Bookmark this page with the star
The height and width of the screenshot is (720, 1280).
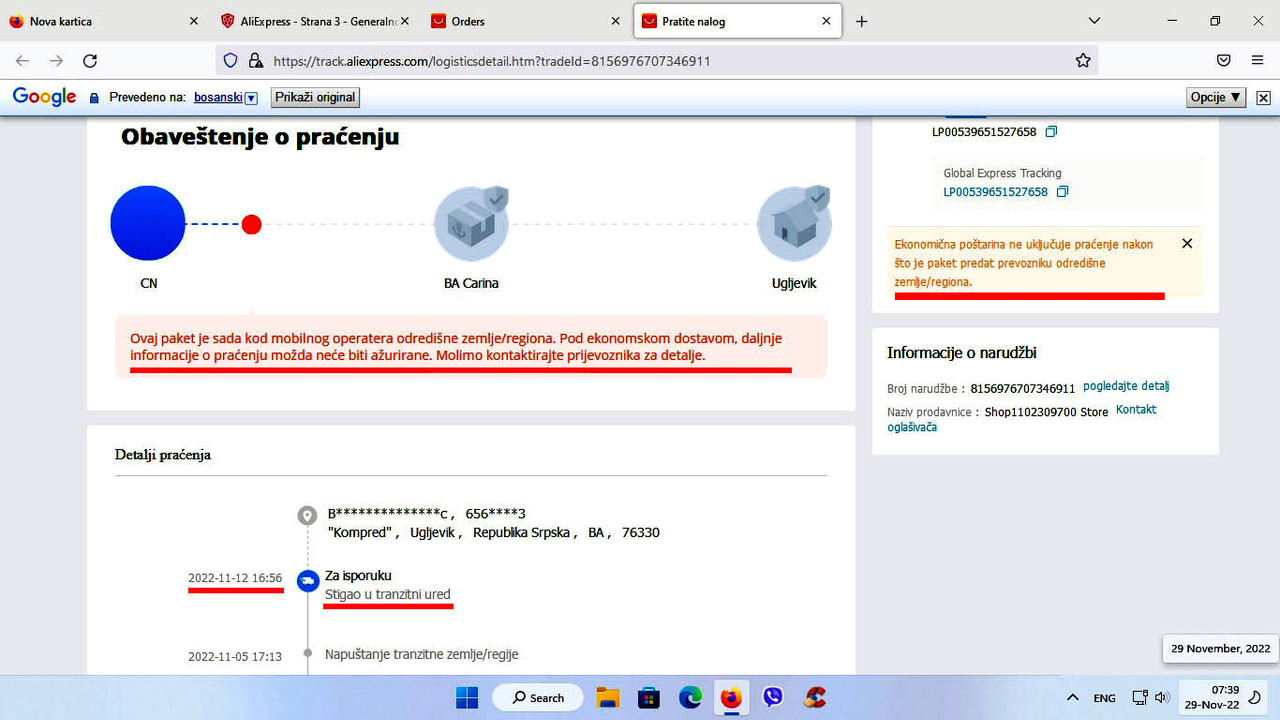pyautogui.click(x=1083, y=61)
